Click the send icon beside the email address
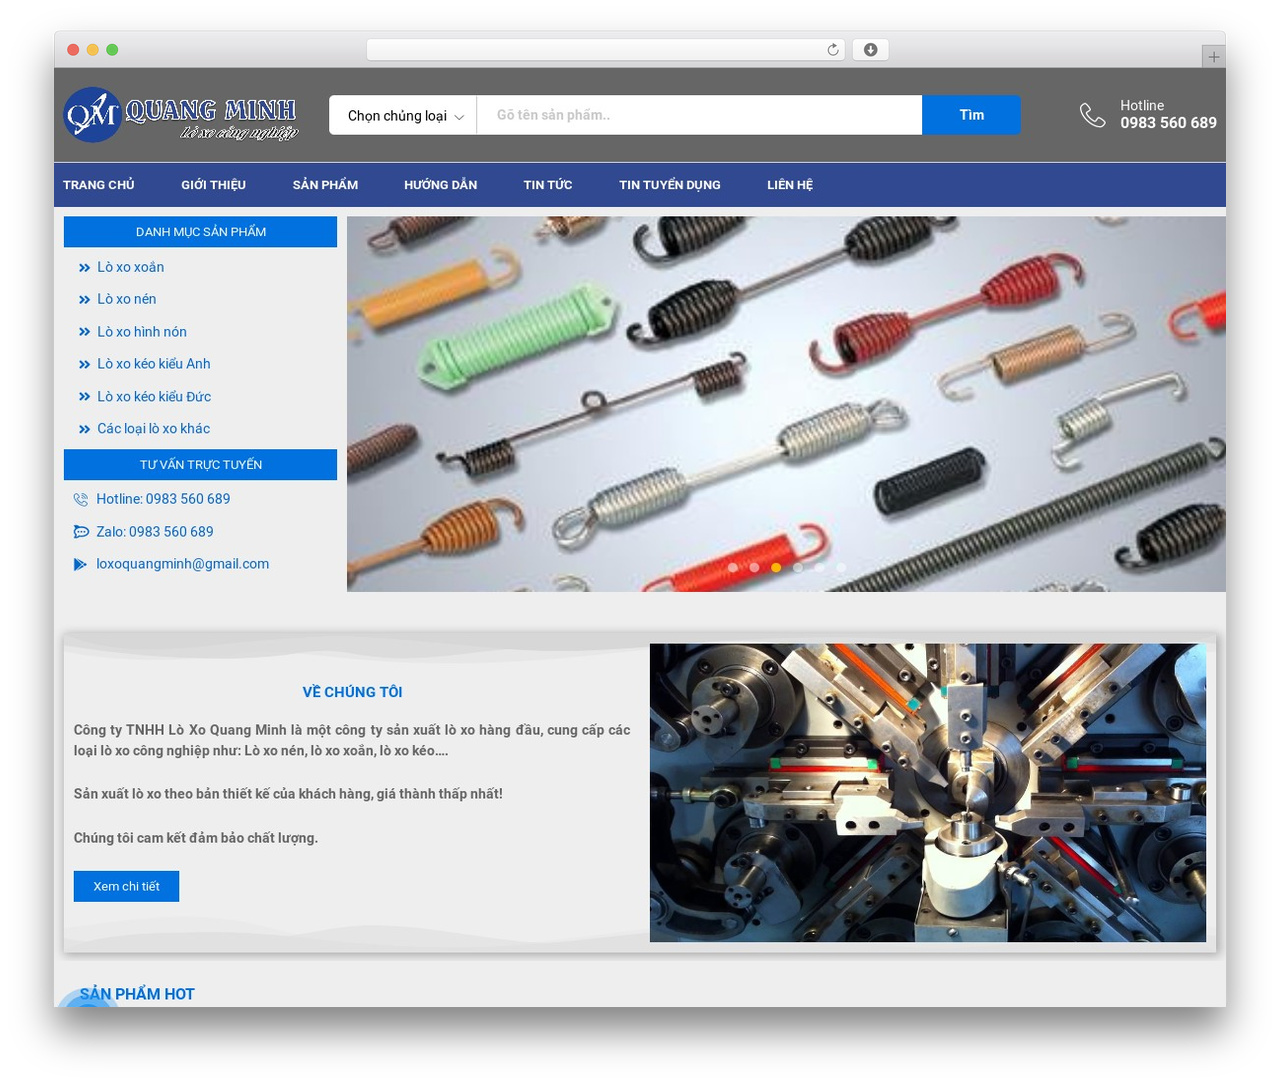The image size is (1280, 1084). click(x=81, y=564)
